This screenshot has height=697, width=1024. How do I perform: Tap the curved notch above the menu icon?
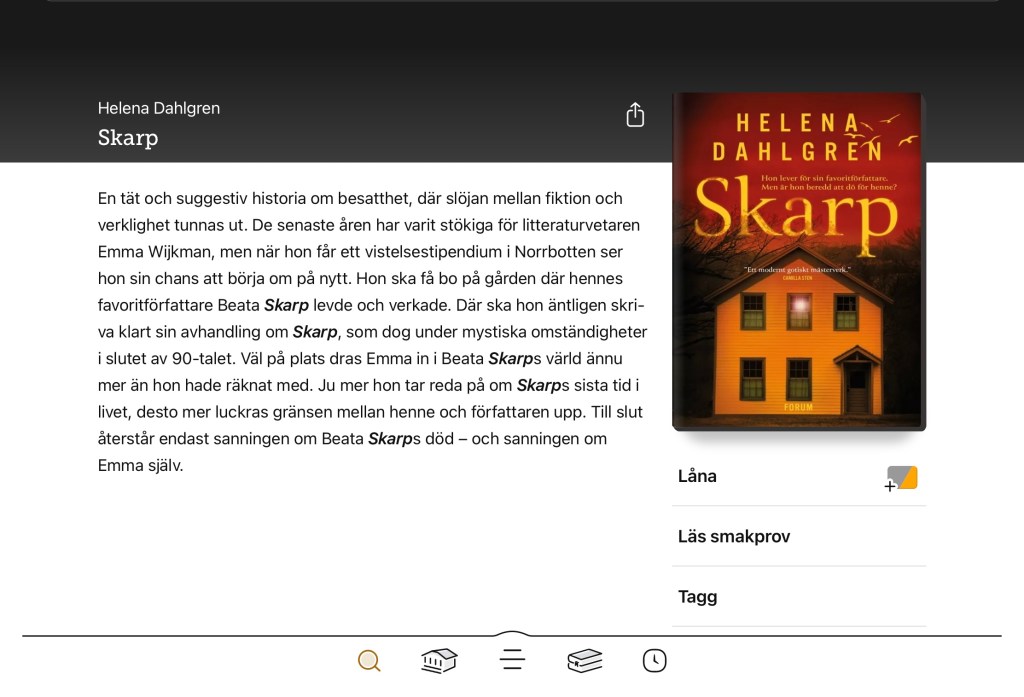(x=512, y=633)
